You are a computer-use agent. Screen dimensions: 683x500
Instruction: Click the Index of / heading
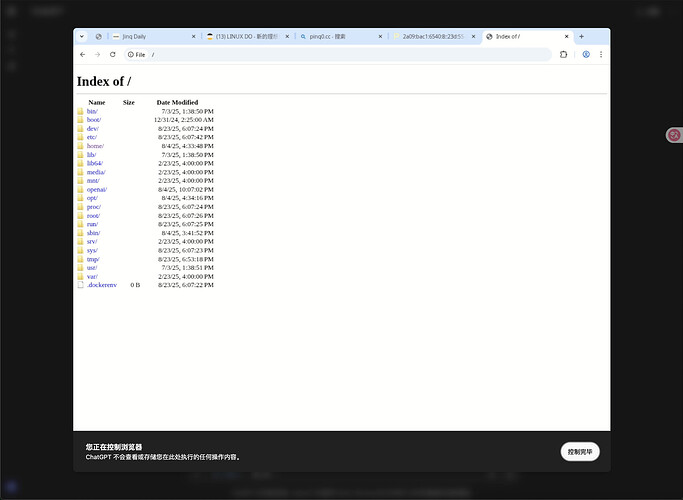point(104,81)
